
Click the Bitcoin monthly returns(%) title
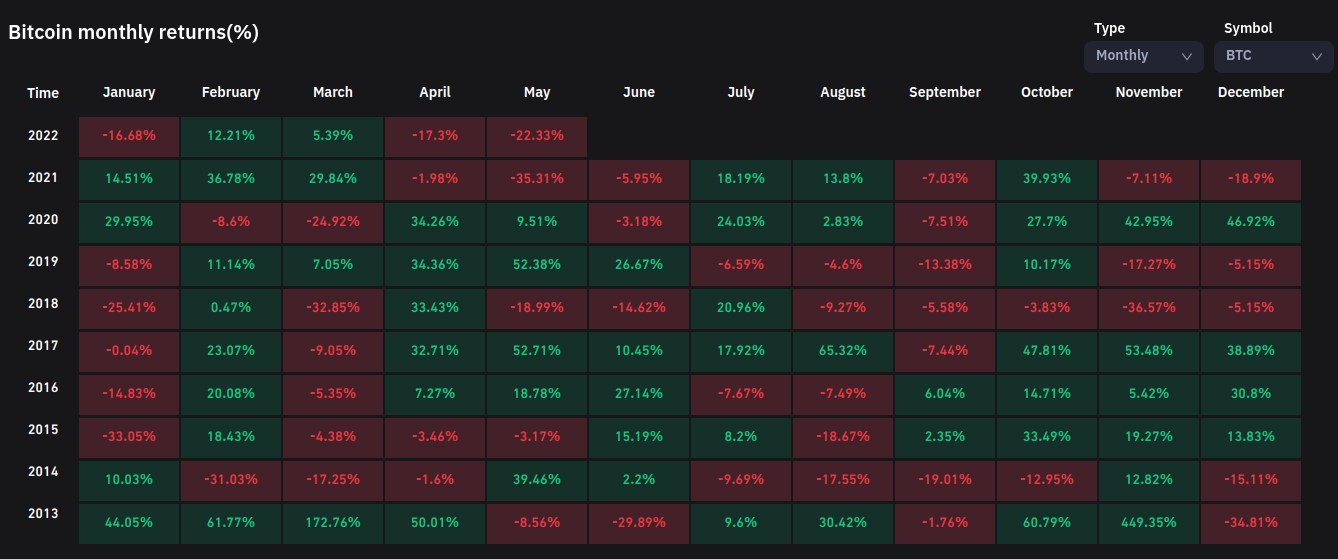click(x=134, y=32)
